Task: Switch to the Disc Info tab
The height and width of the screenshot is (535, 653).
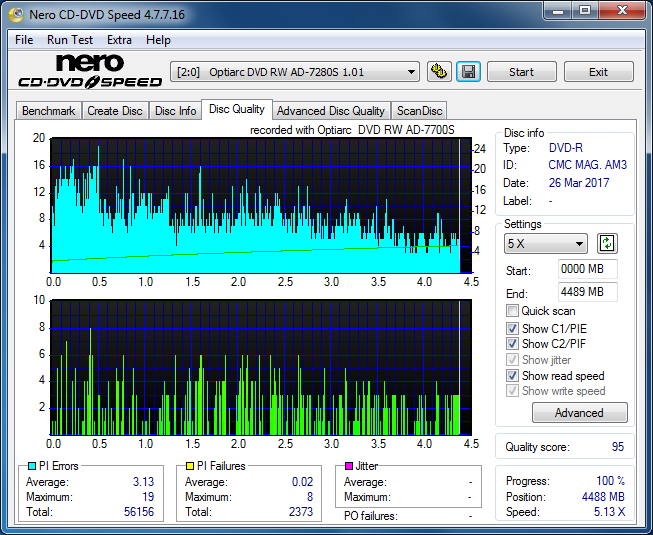Action: (175, 111)
